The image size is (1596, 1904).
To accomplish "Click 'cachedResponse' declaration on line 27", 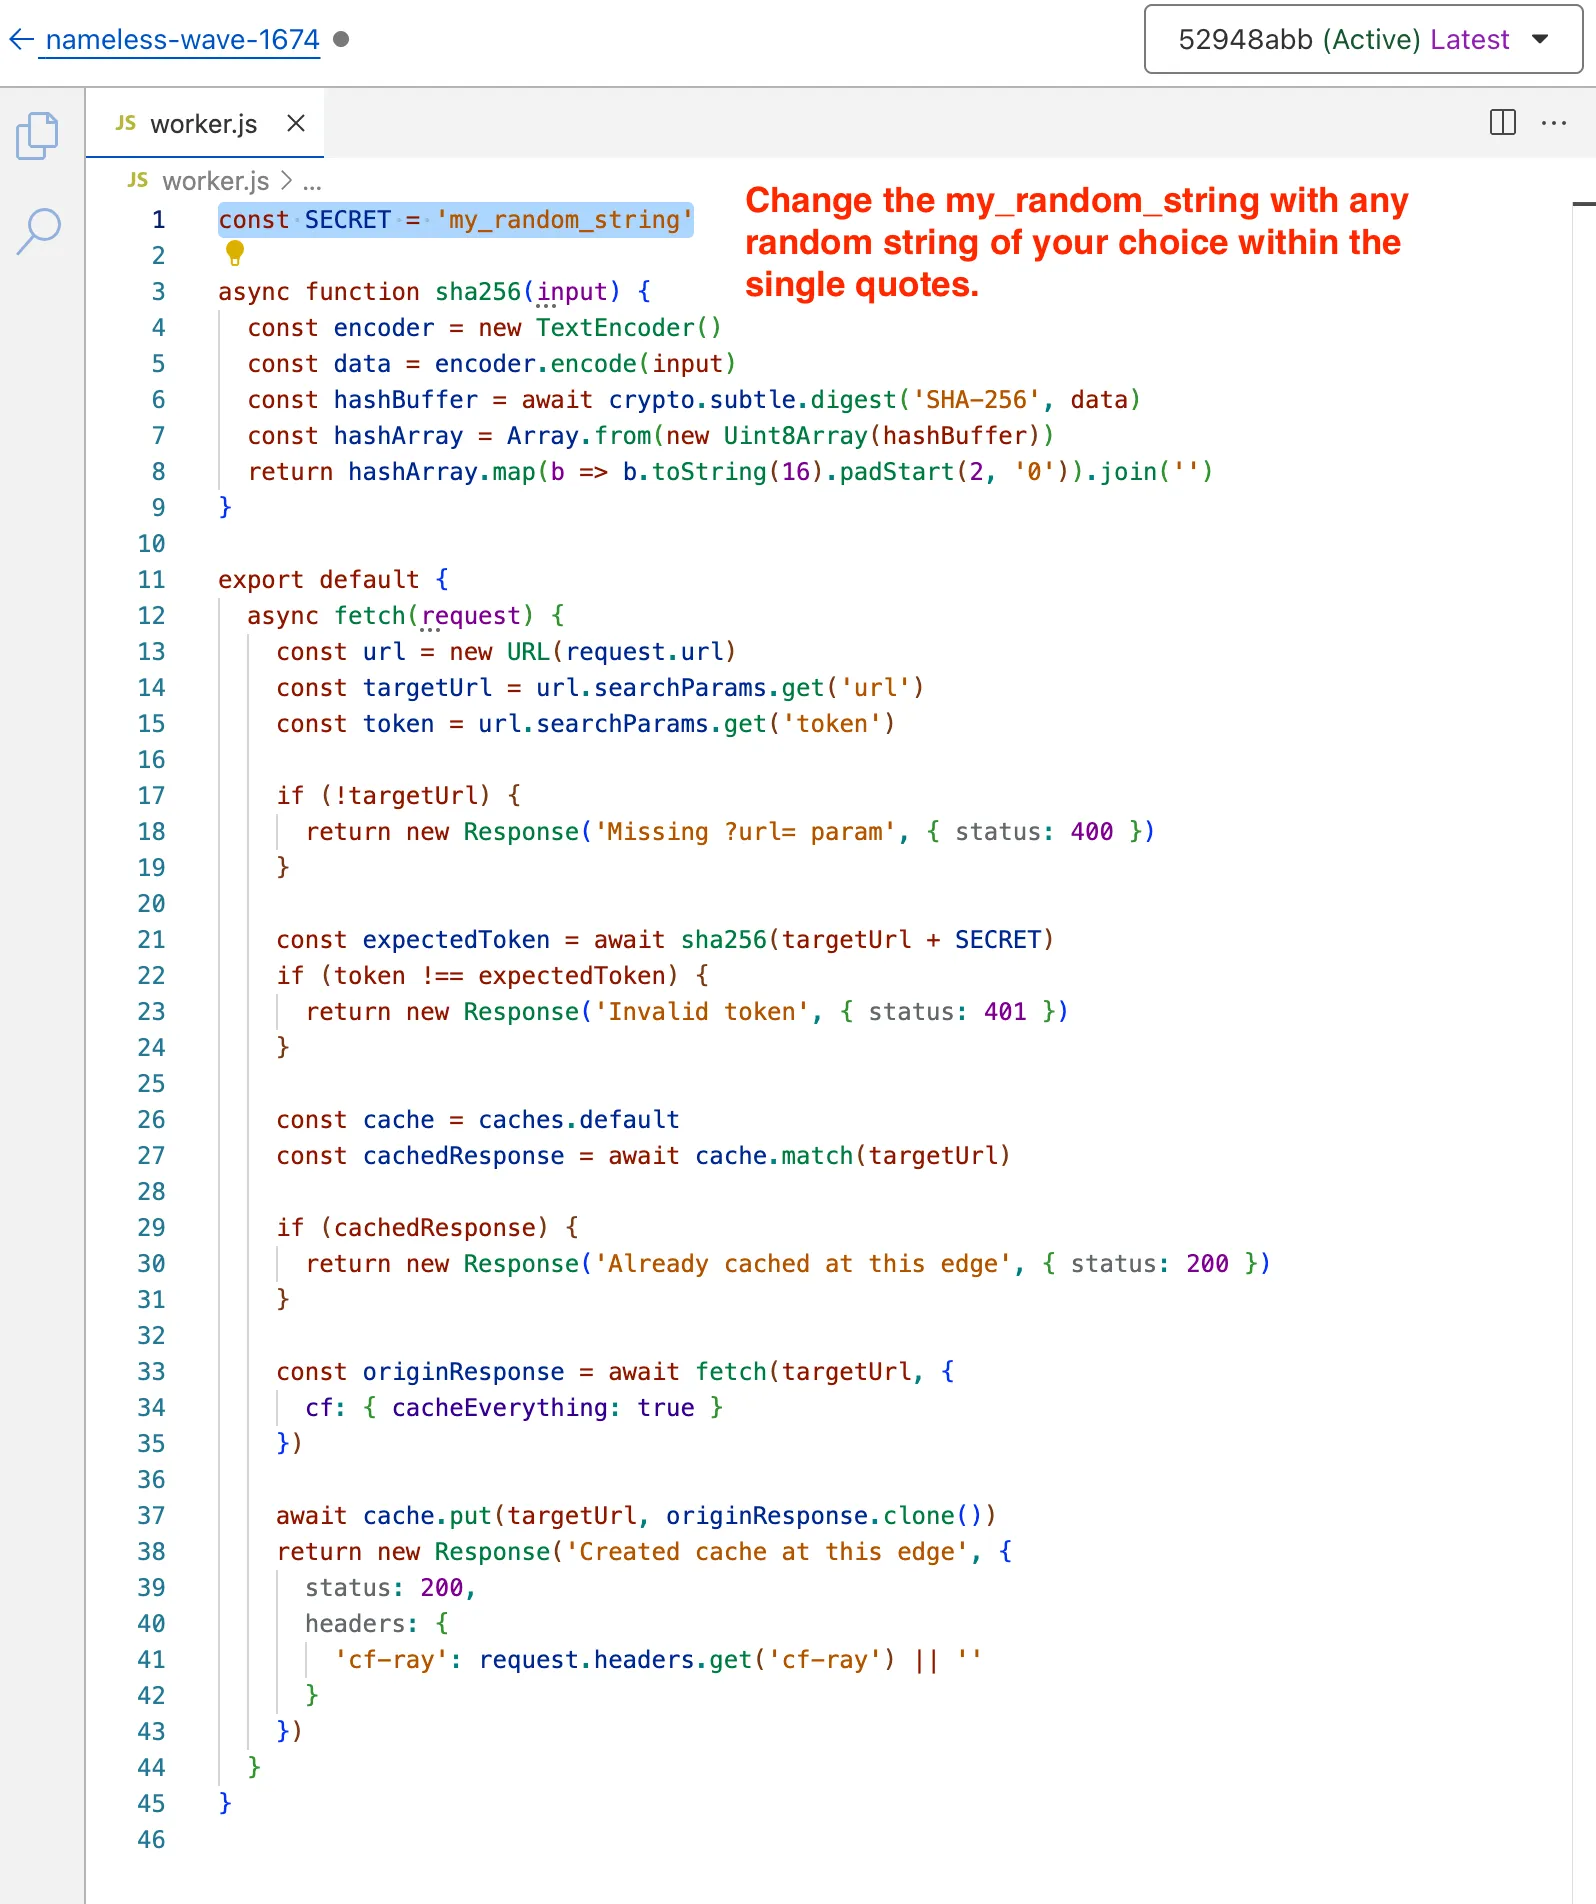I will [x=464, y=1155].
